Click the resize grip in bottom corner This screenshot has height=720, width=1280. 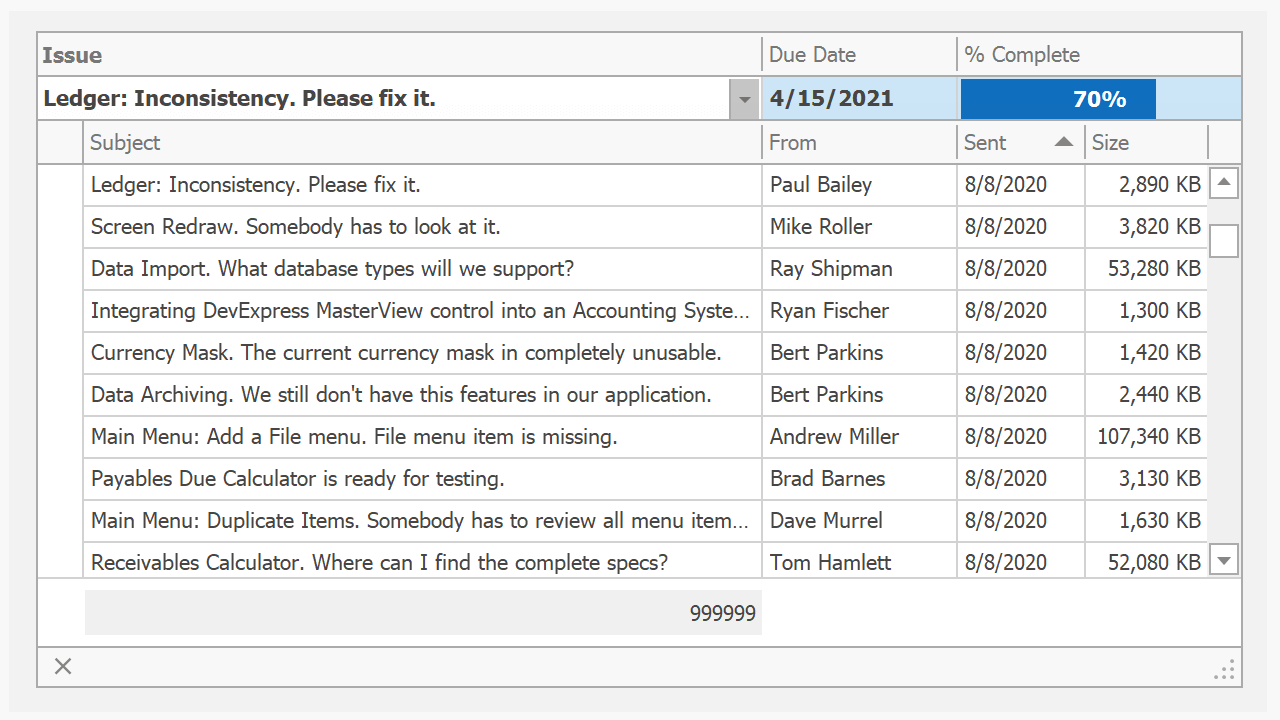click(1224, 670)
